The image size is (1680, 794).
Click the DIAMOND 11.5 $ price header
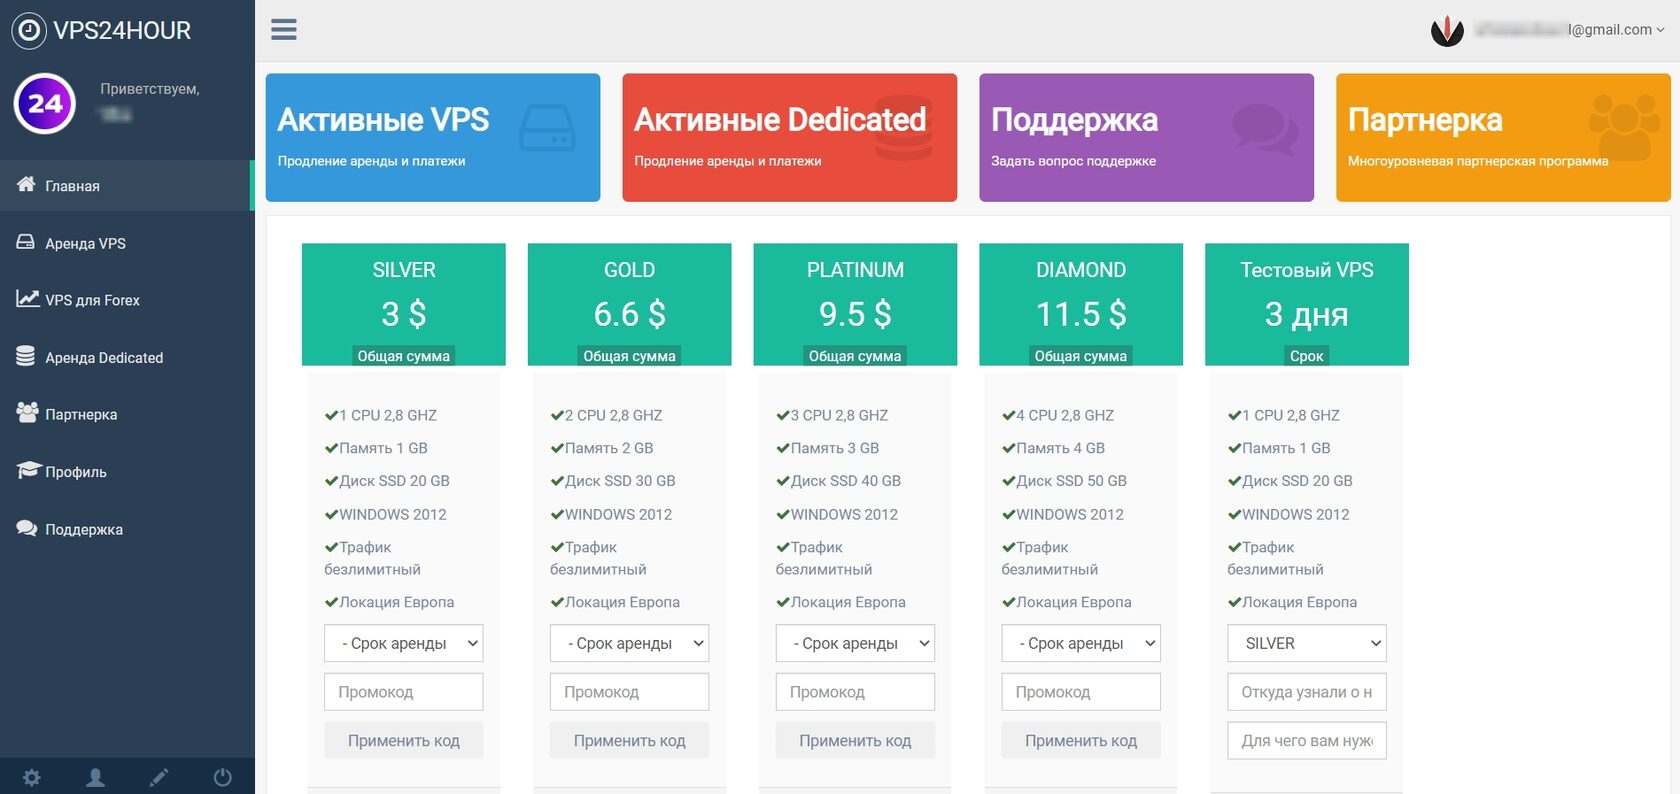[1081, 304]
